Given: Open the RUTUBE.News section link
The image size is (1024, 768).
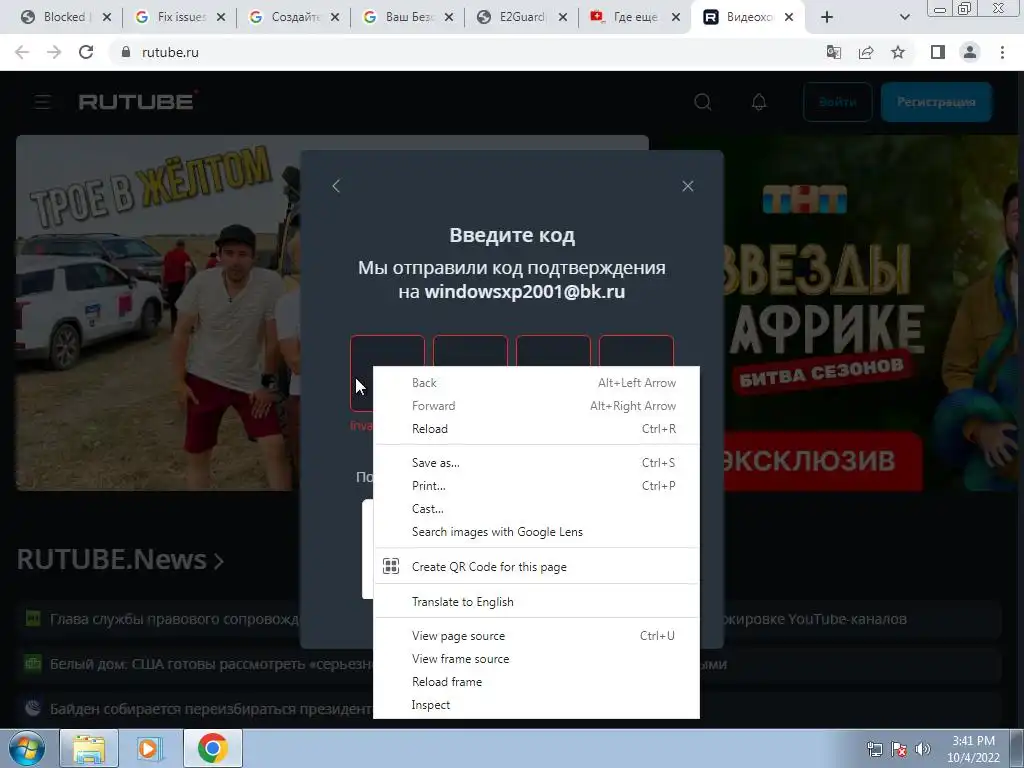Looking at the screenshot, I should pos(121,560).
